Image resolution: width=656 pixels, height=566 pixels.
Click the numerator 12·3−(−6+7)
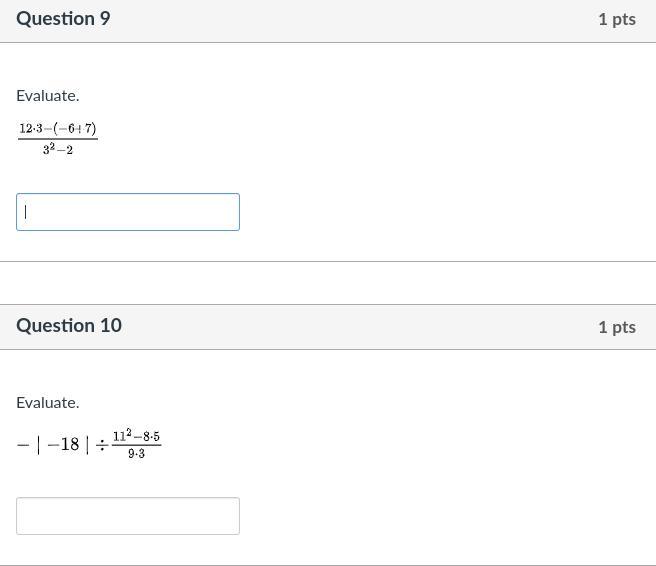coord(57,129)
